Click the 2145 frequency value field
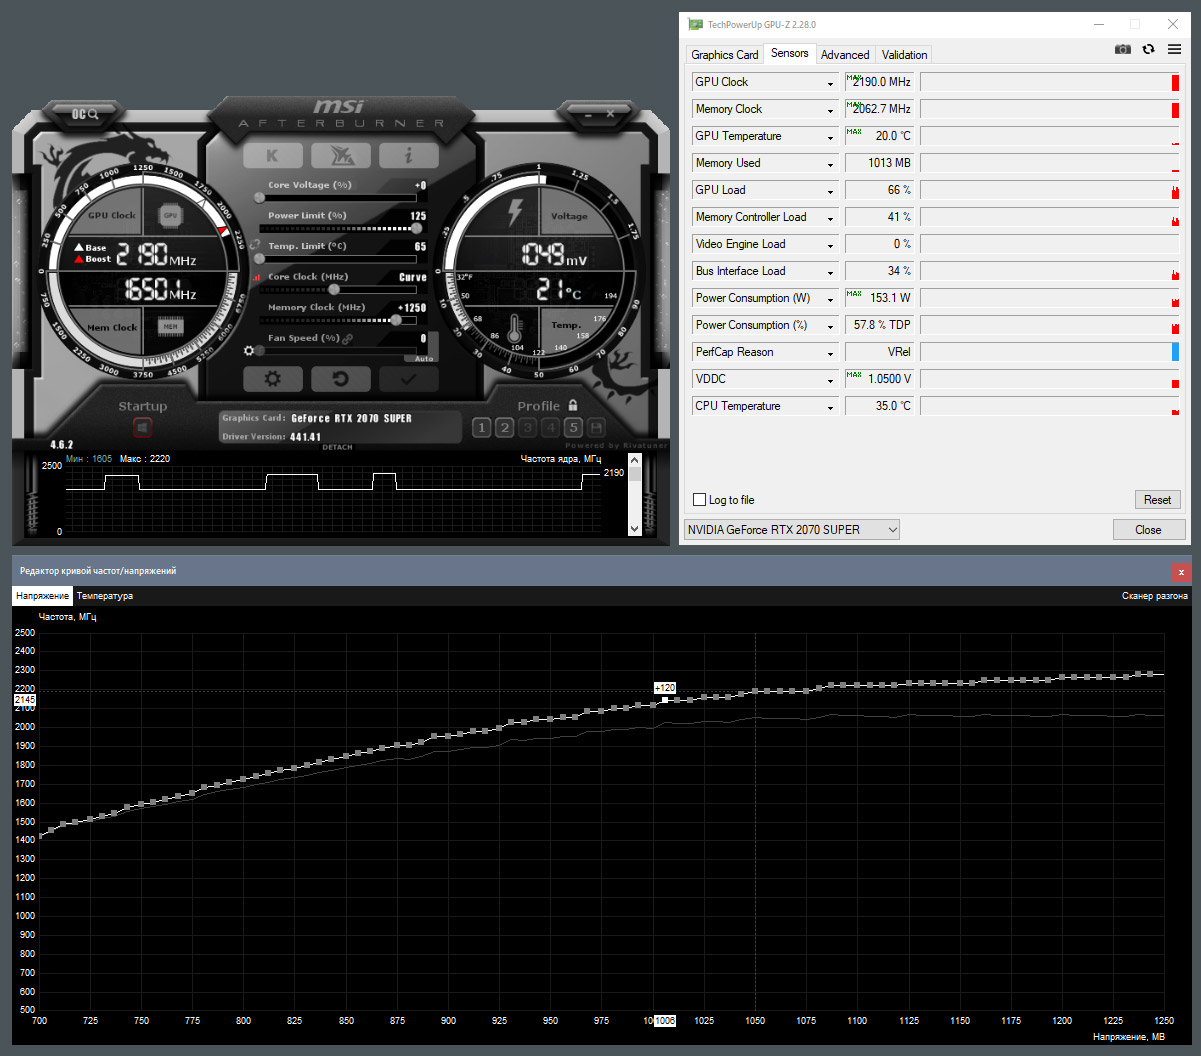This screenshot has width=1201, height=1056. click(25, 701)
